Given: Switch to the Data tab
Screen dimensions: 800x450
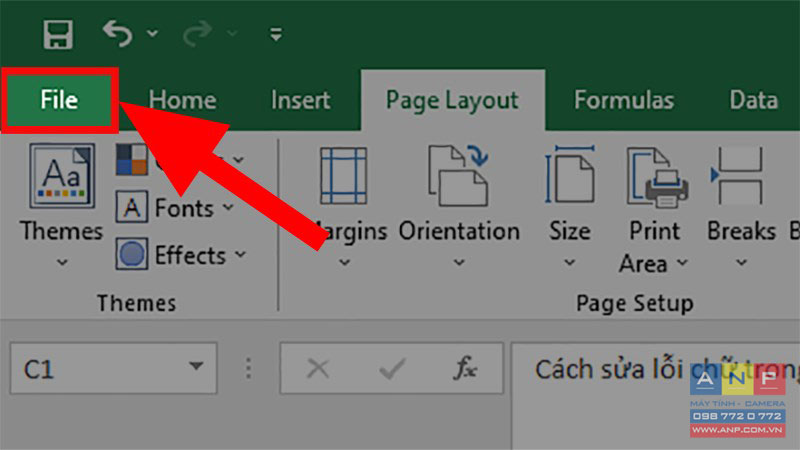Looking at the screenshot, I should click(754, 100).
